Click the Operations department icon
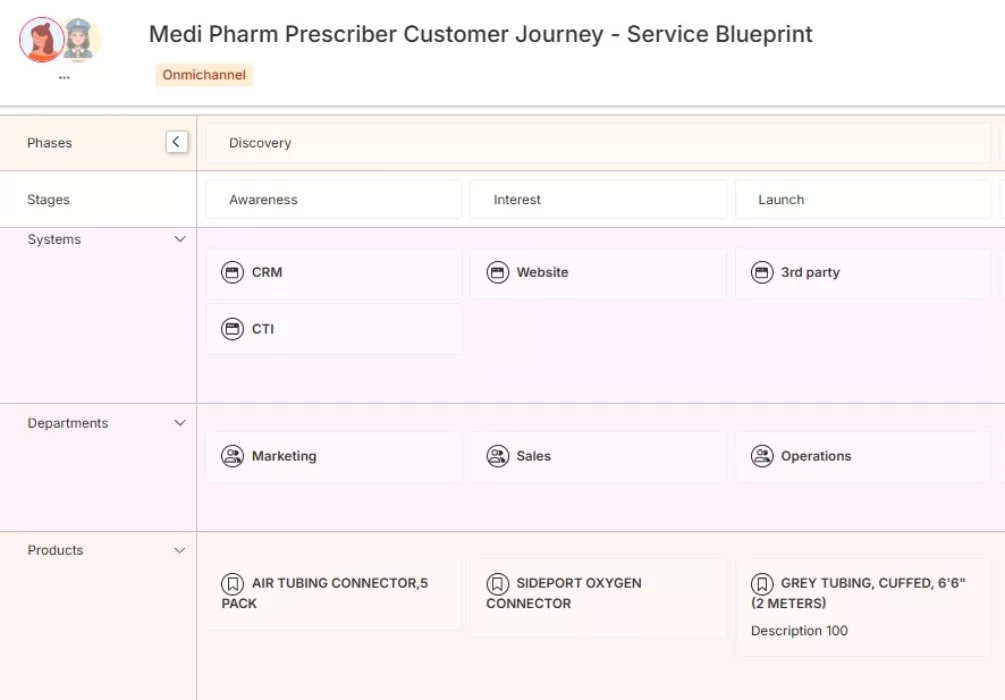The image size is (1005, 700). click(x=762, y=456)
